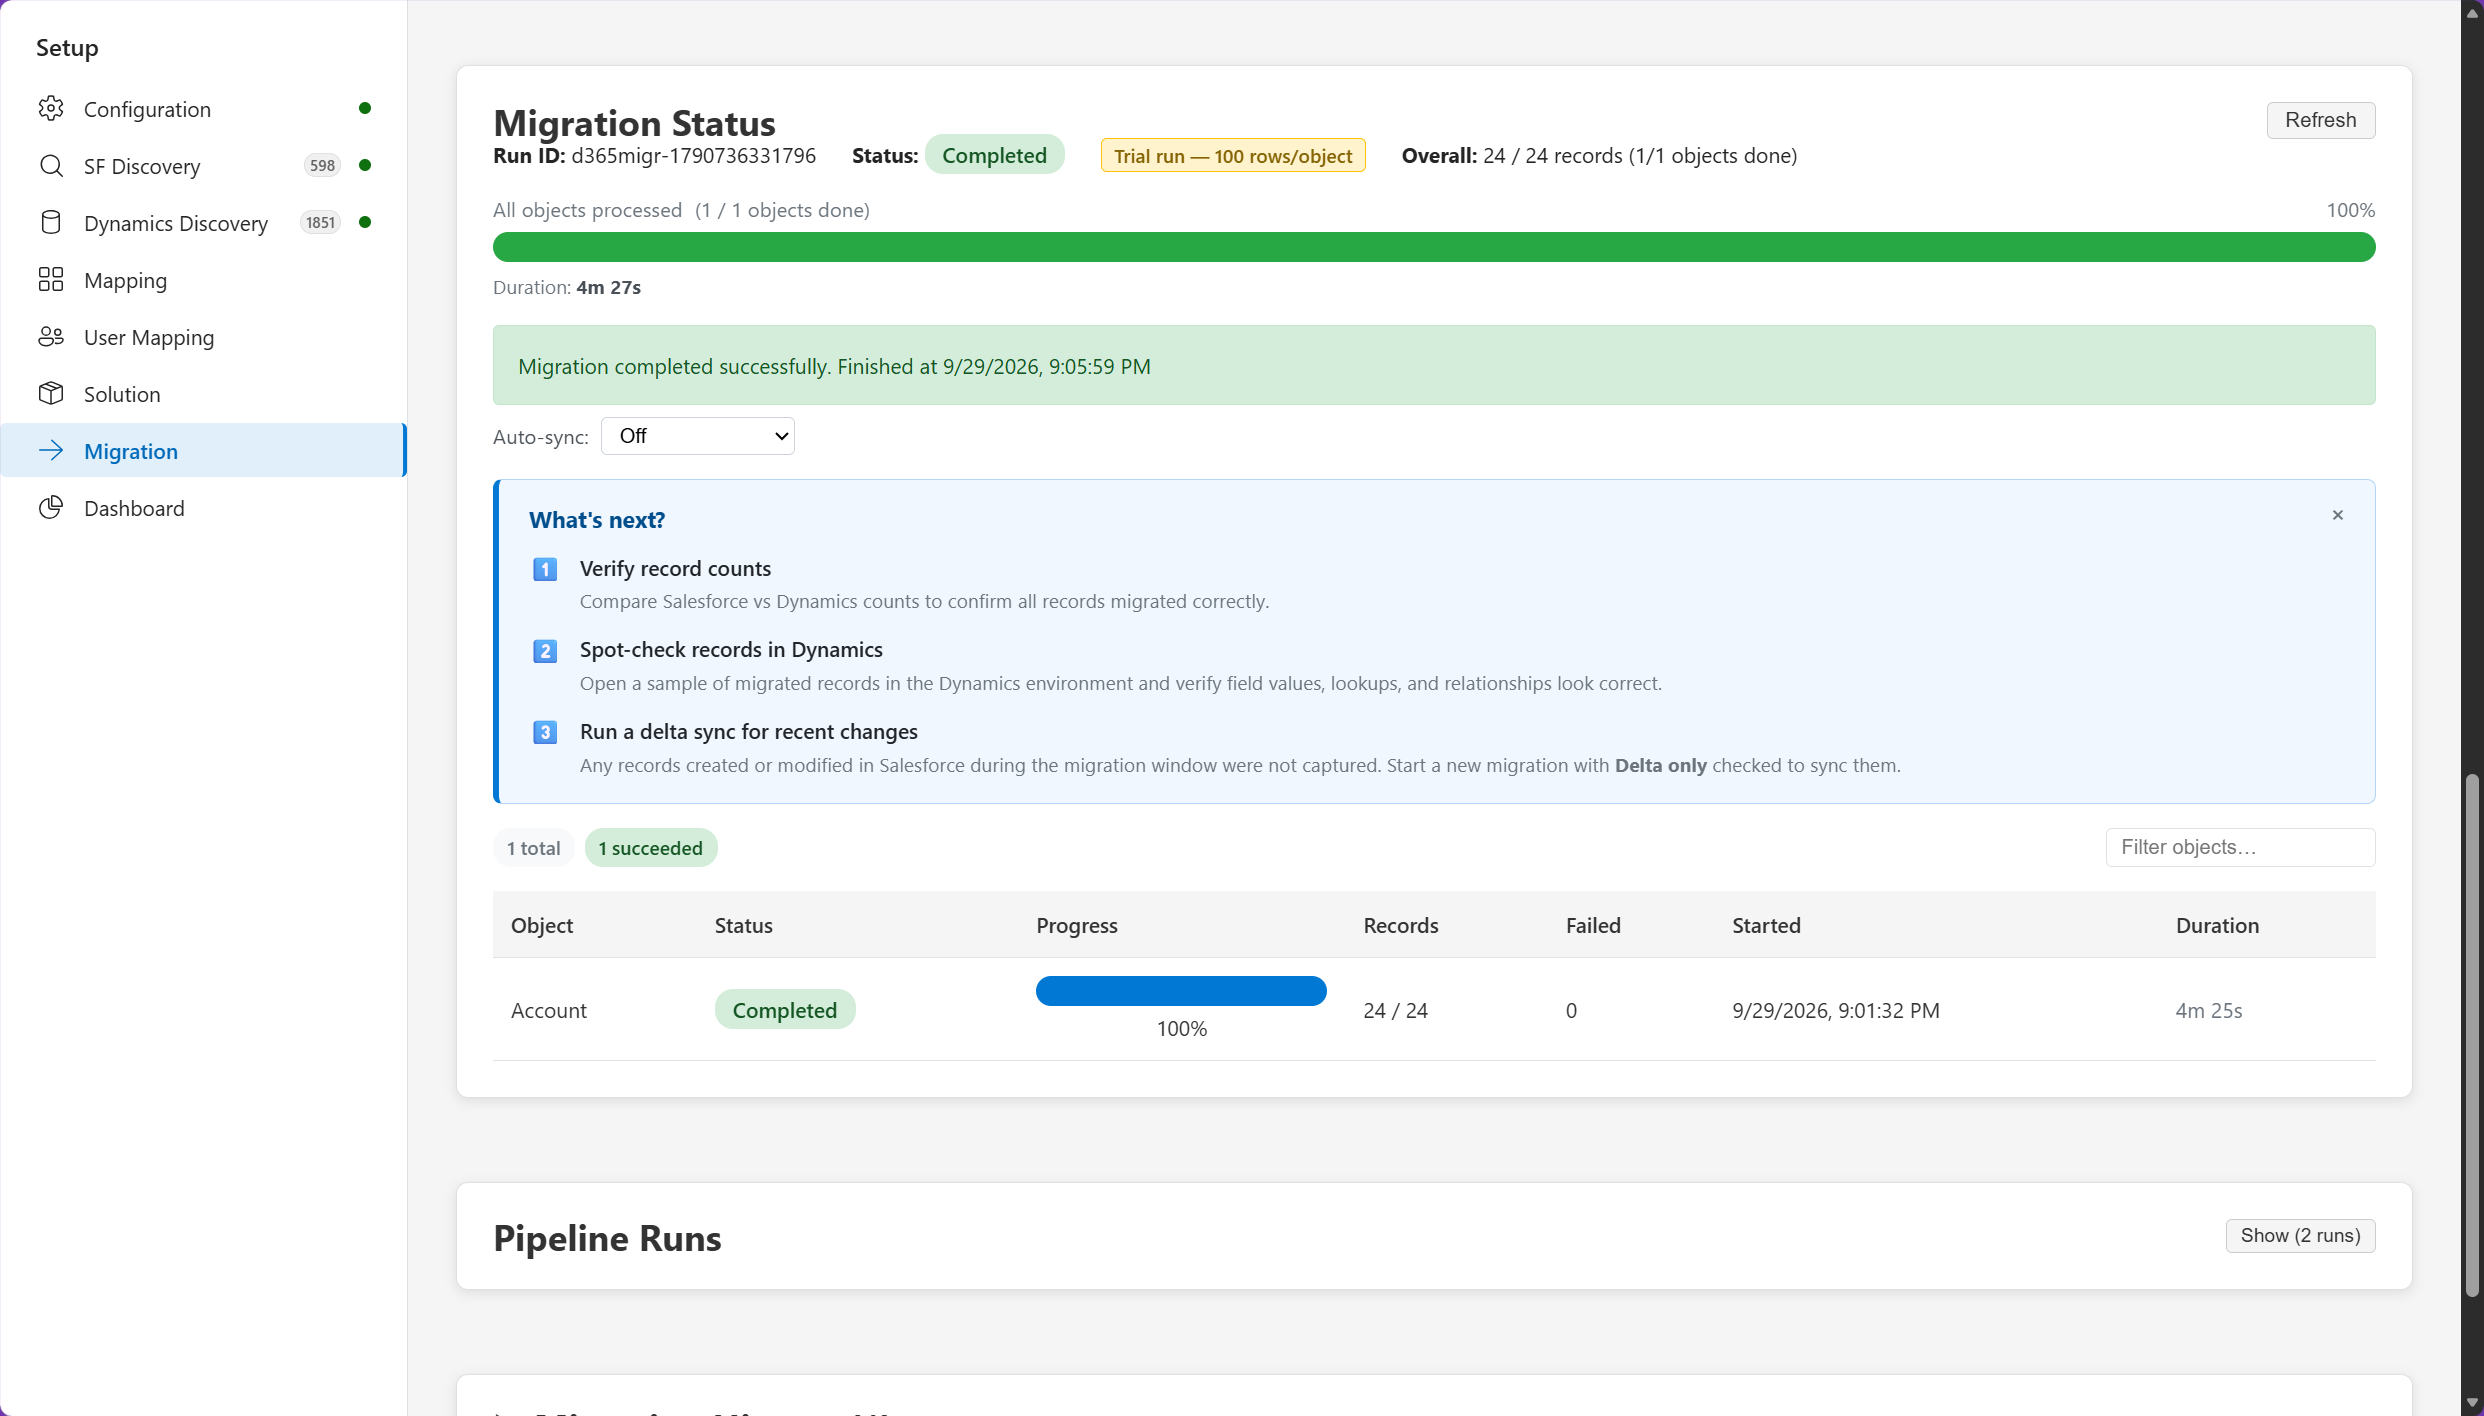2484x1416 pixels.
Task: Click the Solution box icon
Action: click(51, 393)
